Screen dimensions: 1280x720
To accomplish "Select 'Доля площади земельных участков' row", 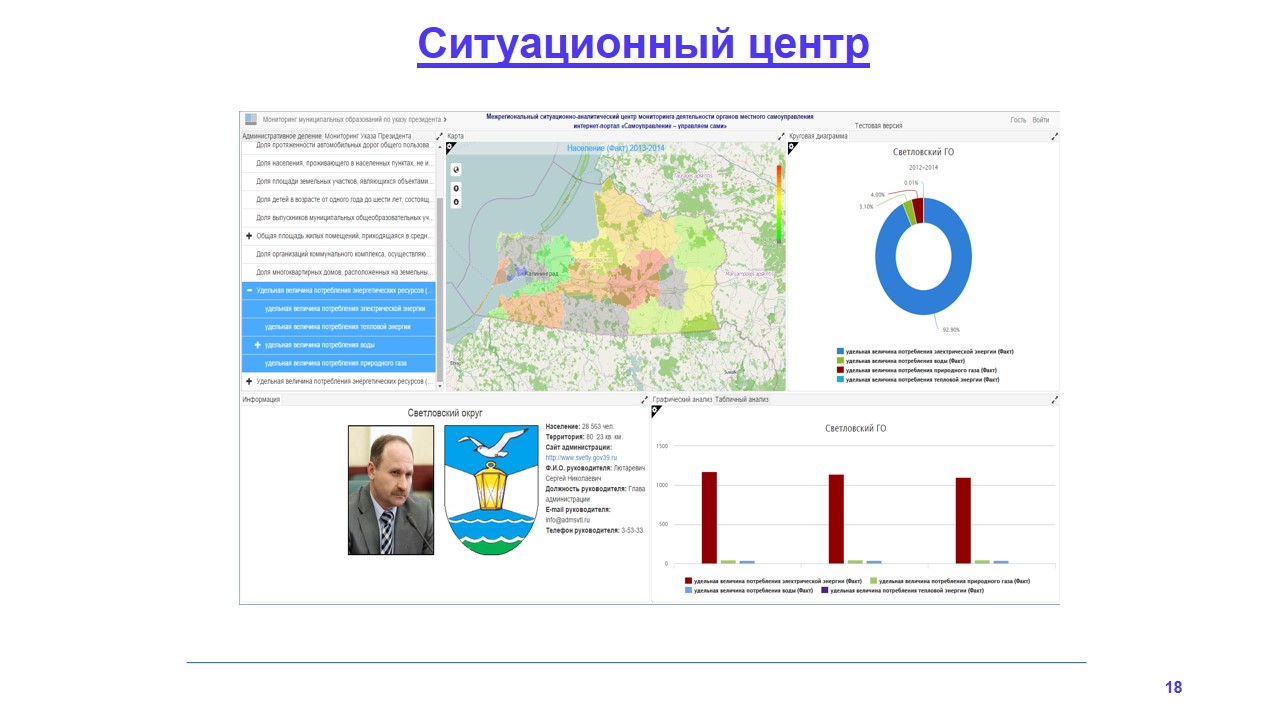I will coord(339,181).
